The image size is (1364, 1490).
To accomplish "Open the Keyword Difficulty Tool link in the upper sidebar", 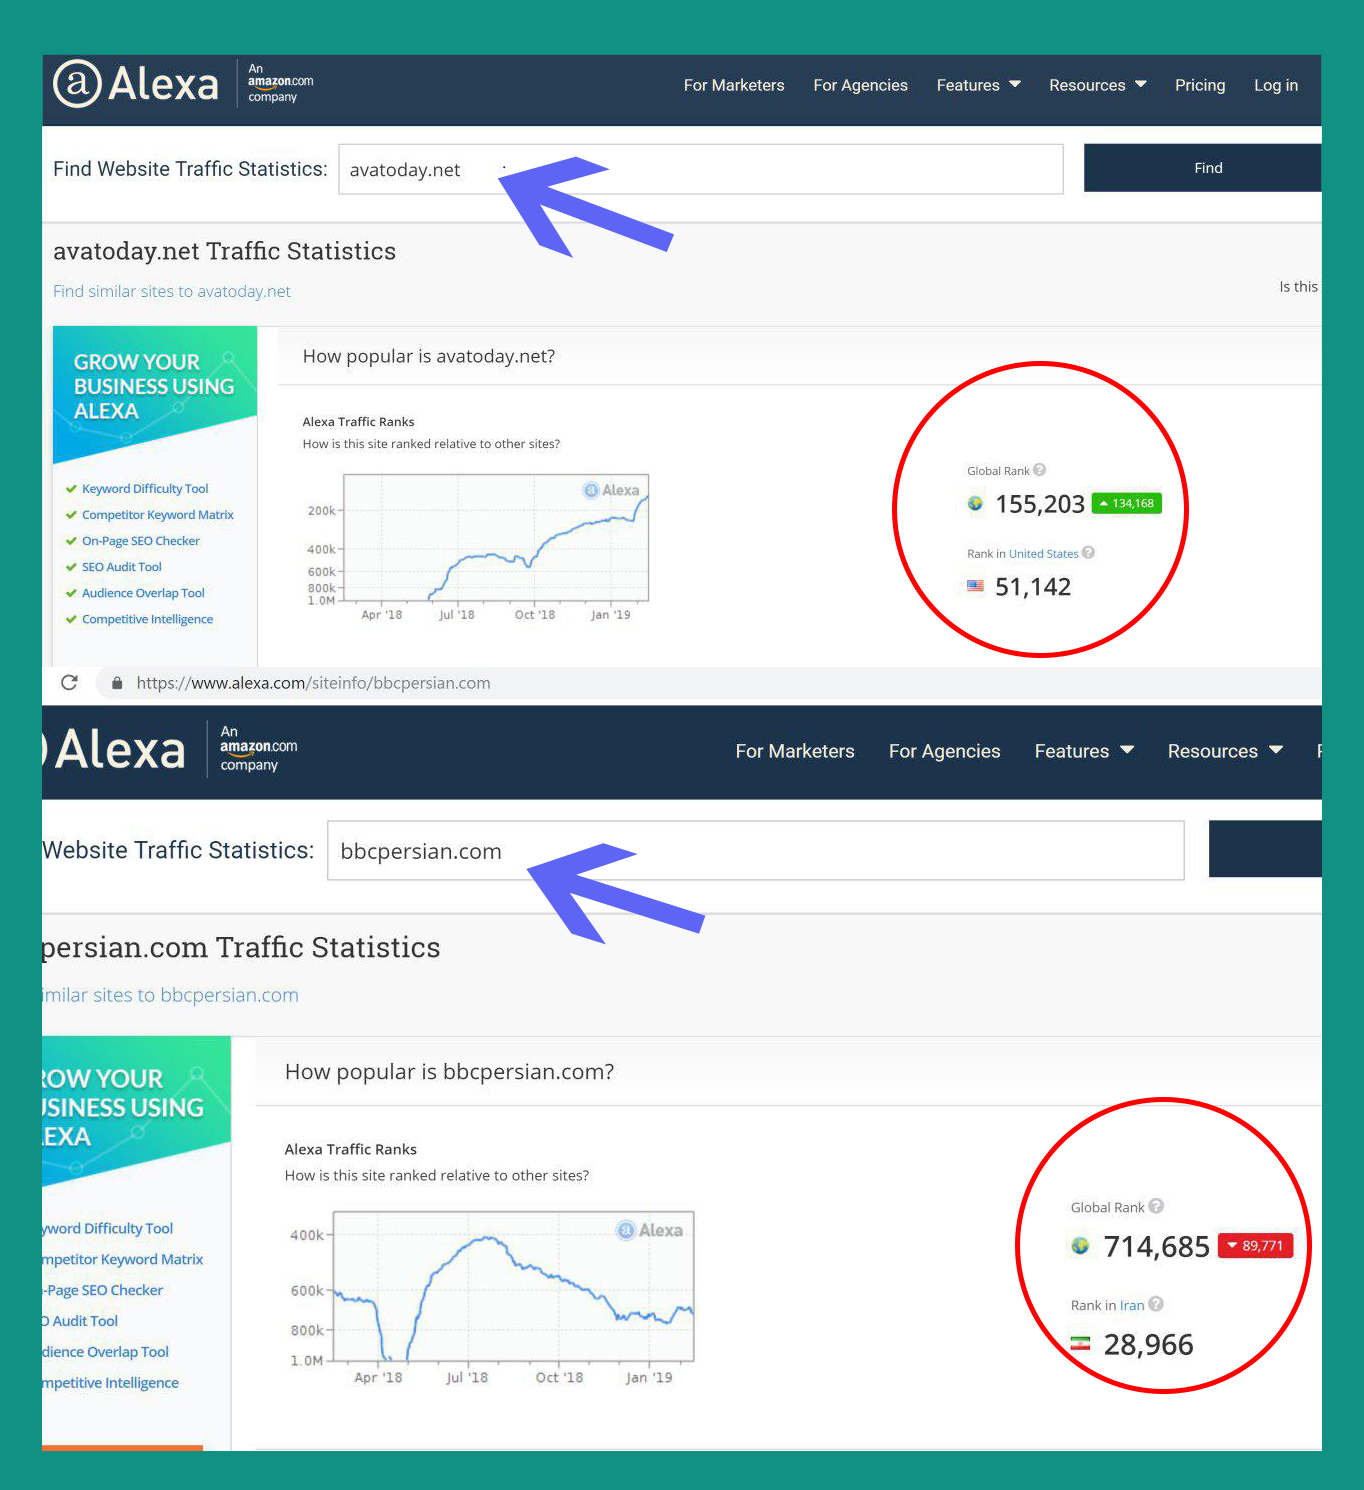I will (145, 489).
